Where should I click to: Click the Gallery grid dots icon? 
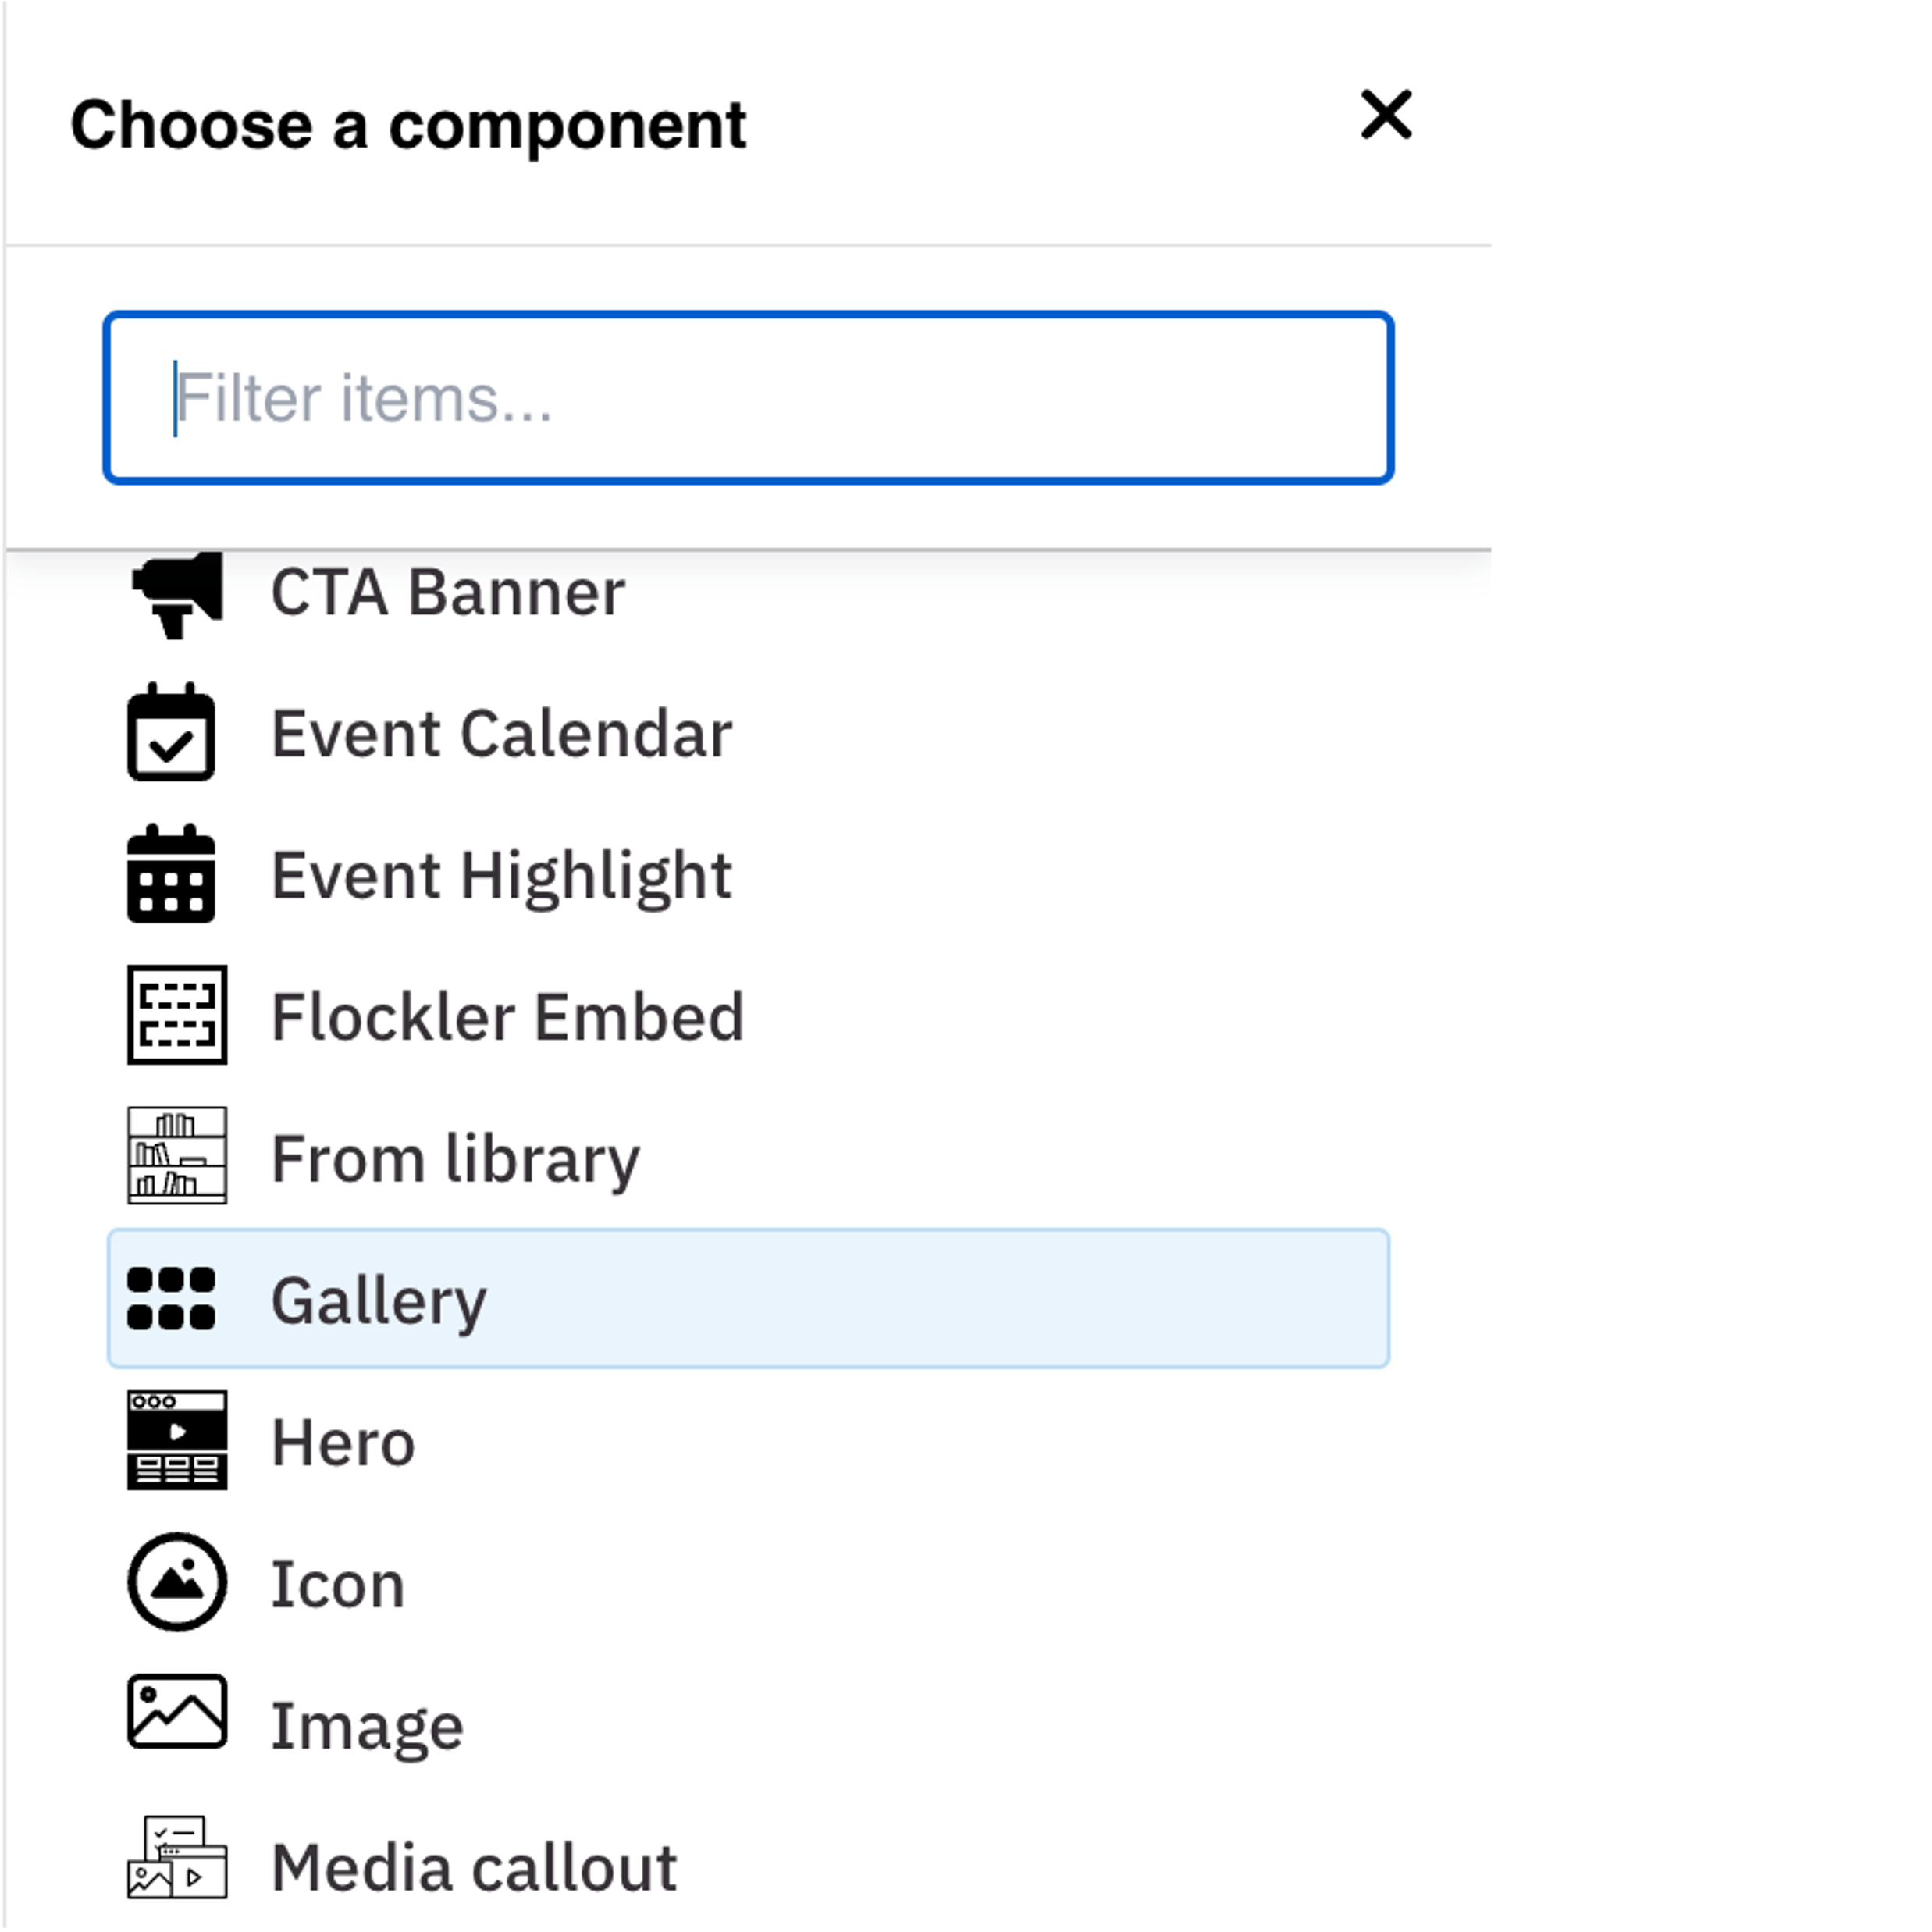[171, 1299]
